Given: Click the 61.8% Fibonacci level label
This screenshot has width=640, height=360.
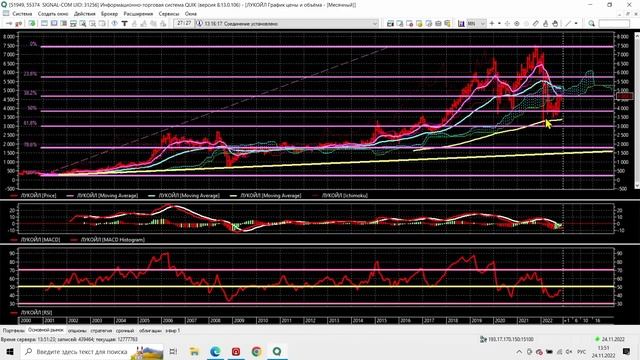Looking at the screenshot, I should click(30, 123).
